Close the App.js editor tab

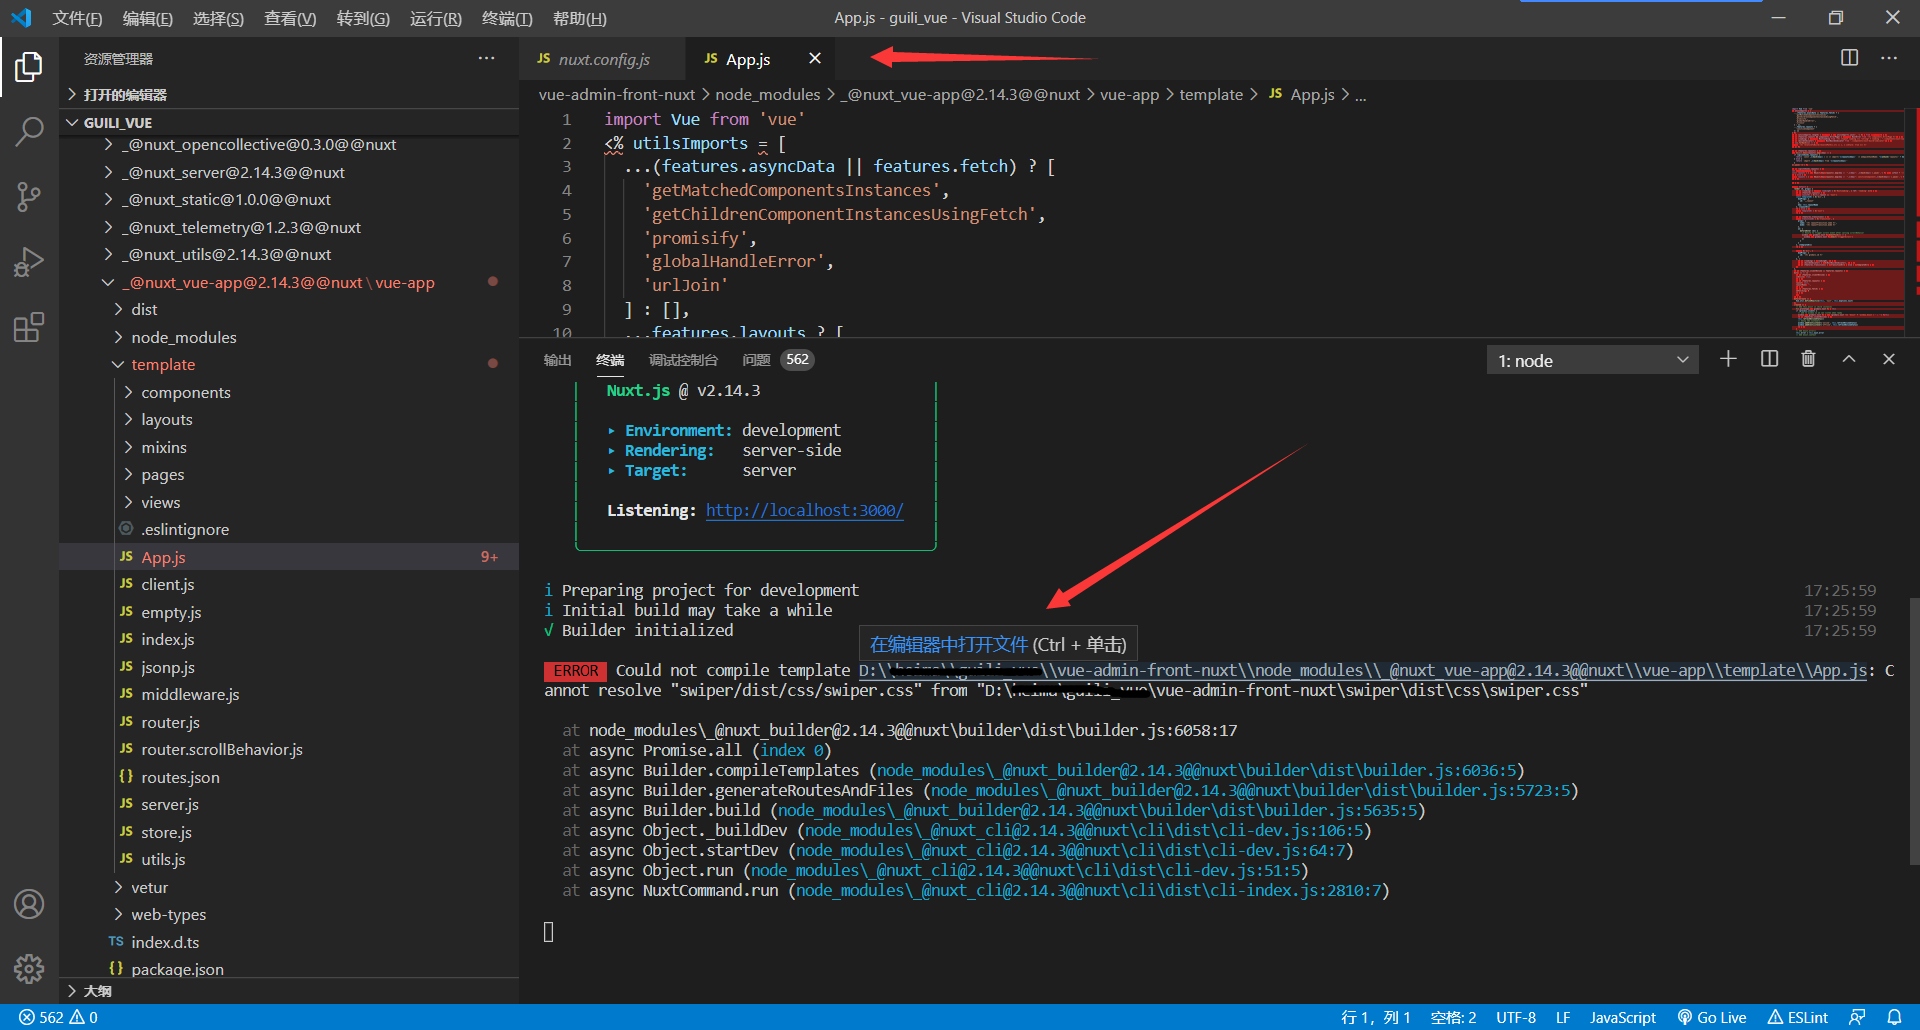[x=815, y=58]
